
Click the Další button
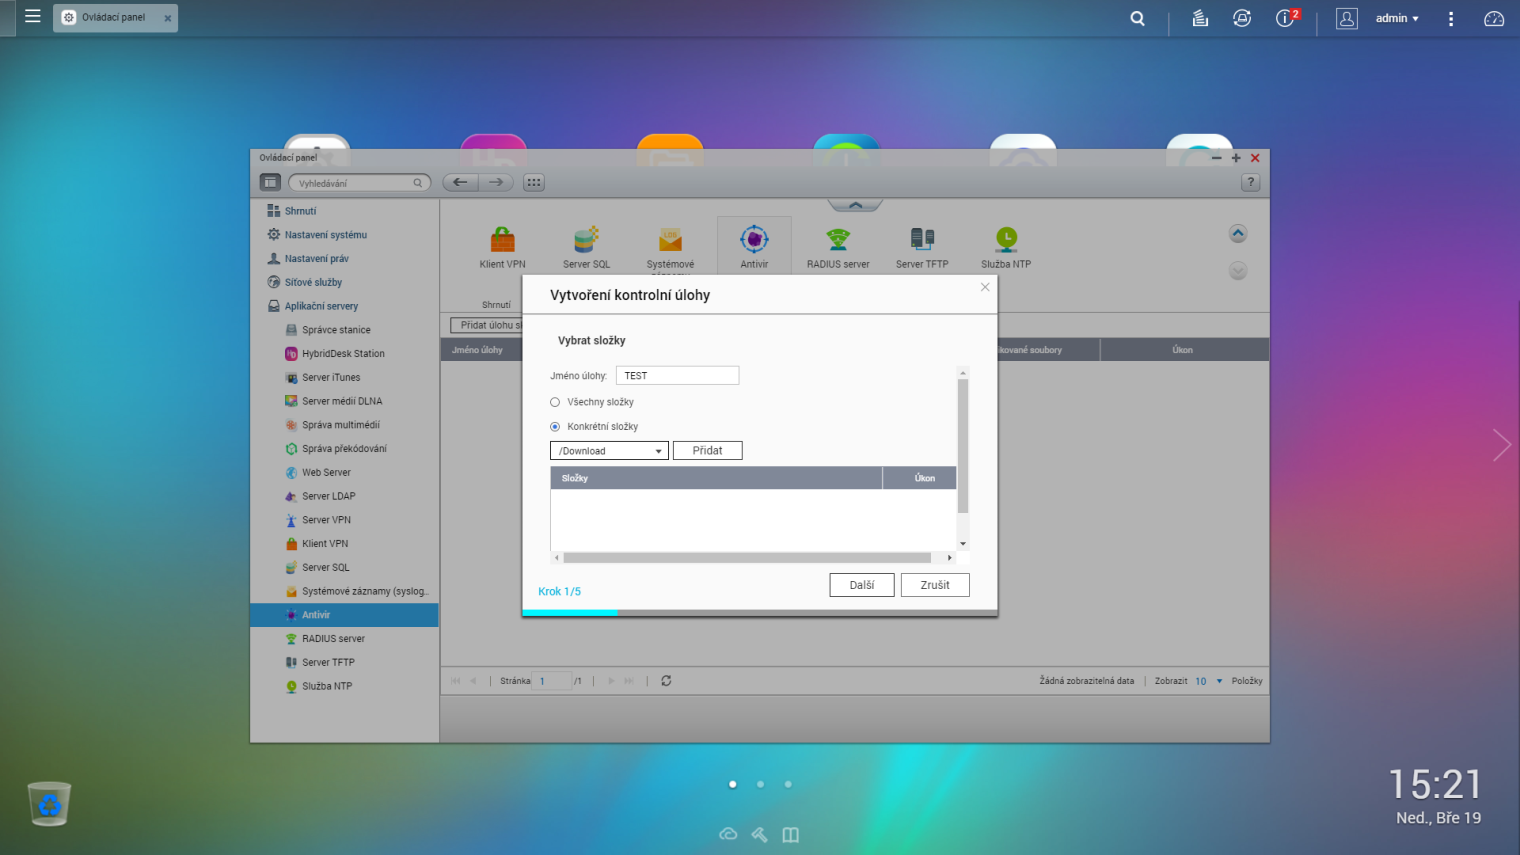pyautogui.click(x=861, y=585)
